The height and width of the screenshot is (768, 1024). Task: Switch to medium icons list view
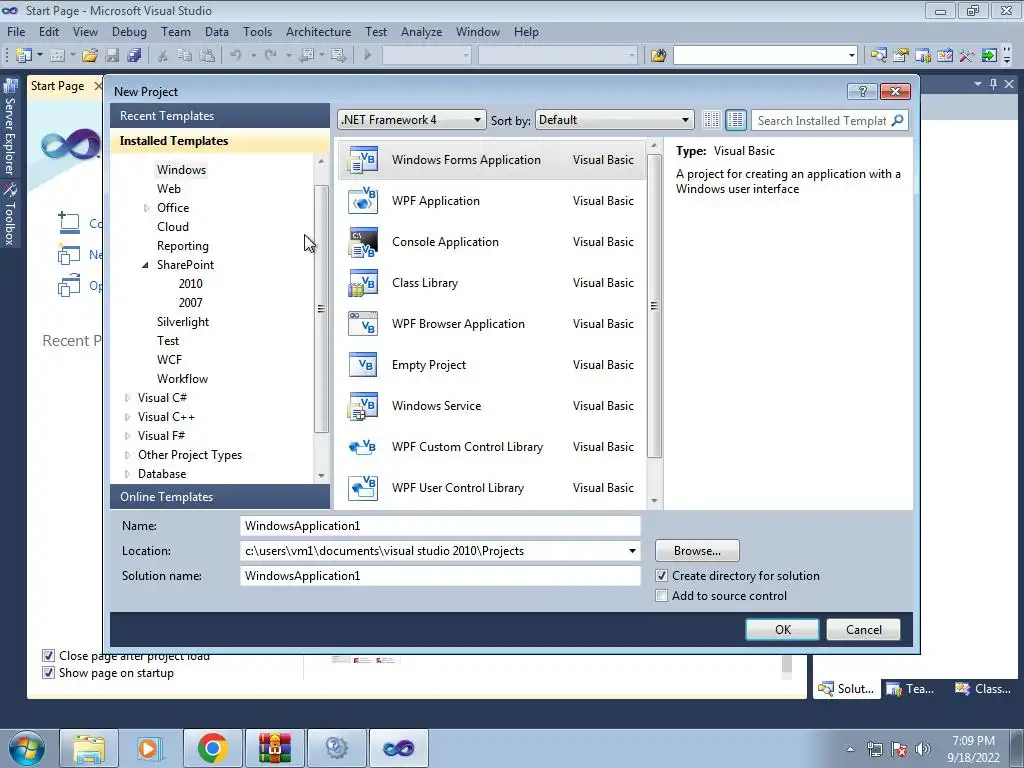pyautogui.click(x=736, y=120)
